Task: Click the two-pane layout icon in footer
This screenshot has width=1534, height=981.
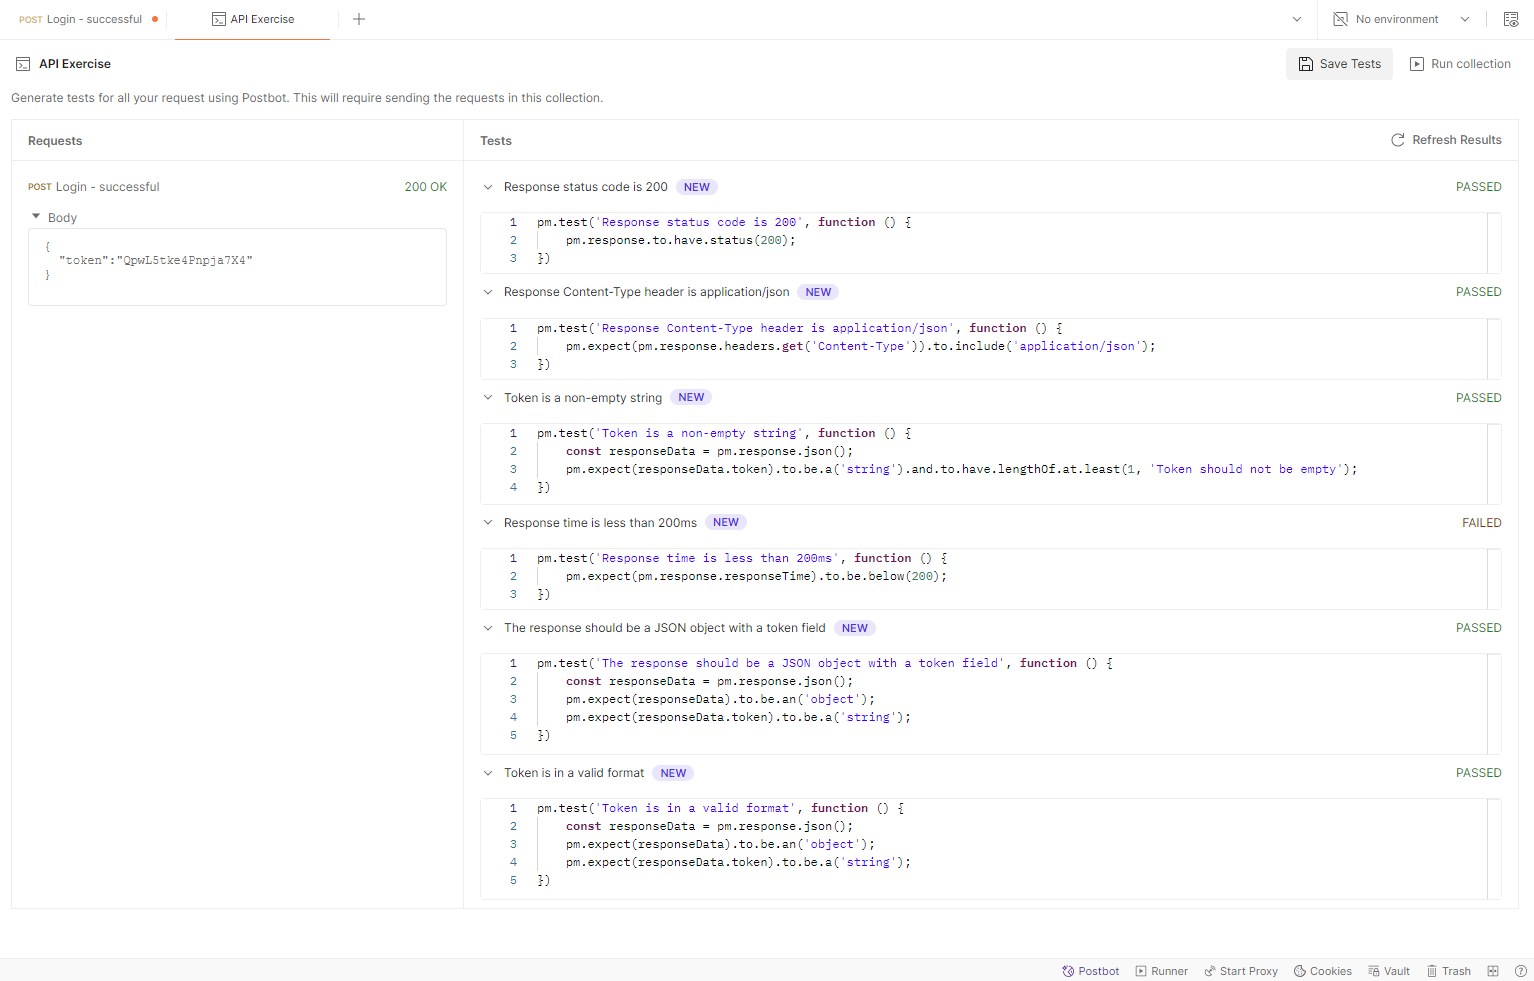Action: (x=1493, y=971)
